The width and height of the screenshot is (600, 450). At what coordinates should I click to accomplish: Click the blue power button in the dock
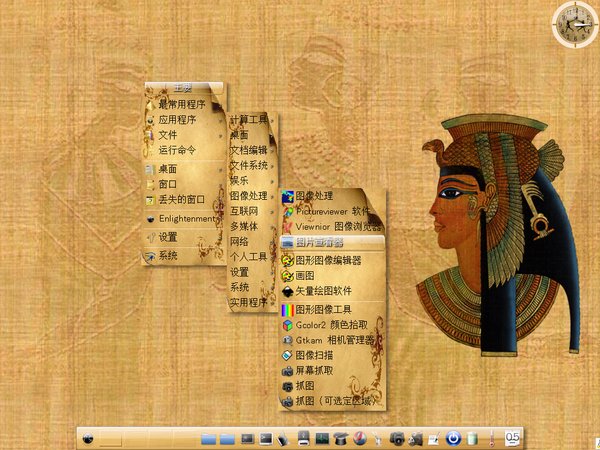click(x=452, y=437)
